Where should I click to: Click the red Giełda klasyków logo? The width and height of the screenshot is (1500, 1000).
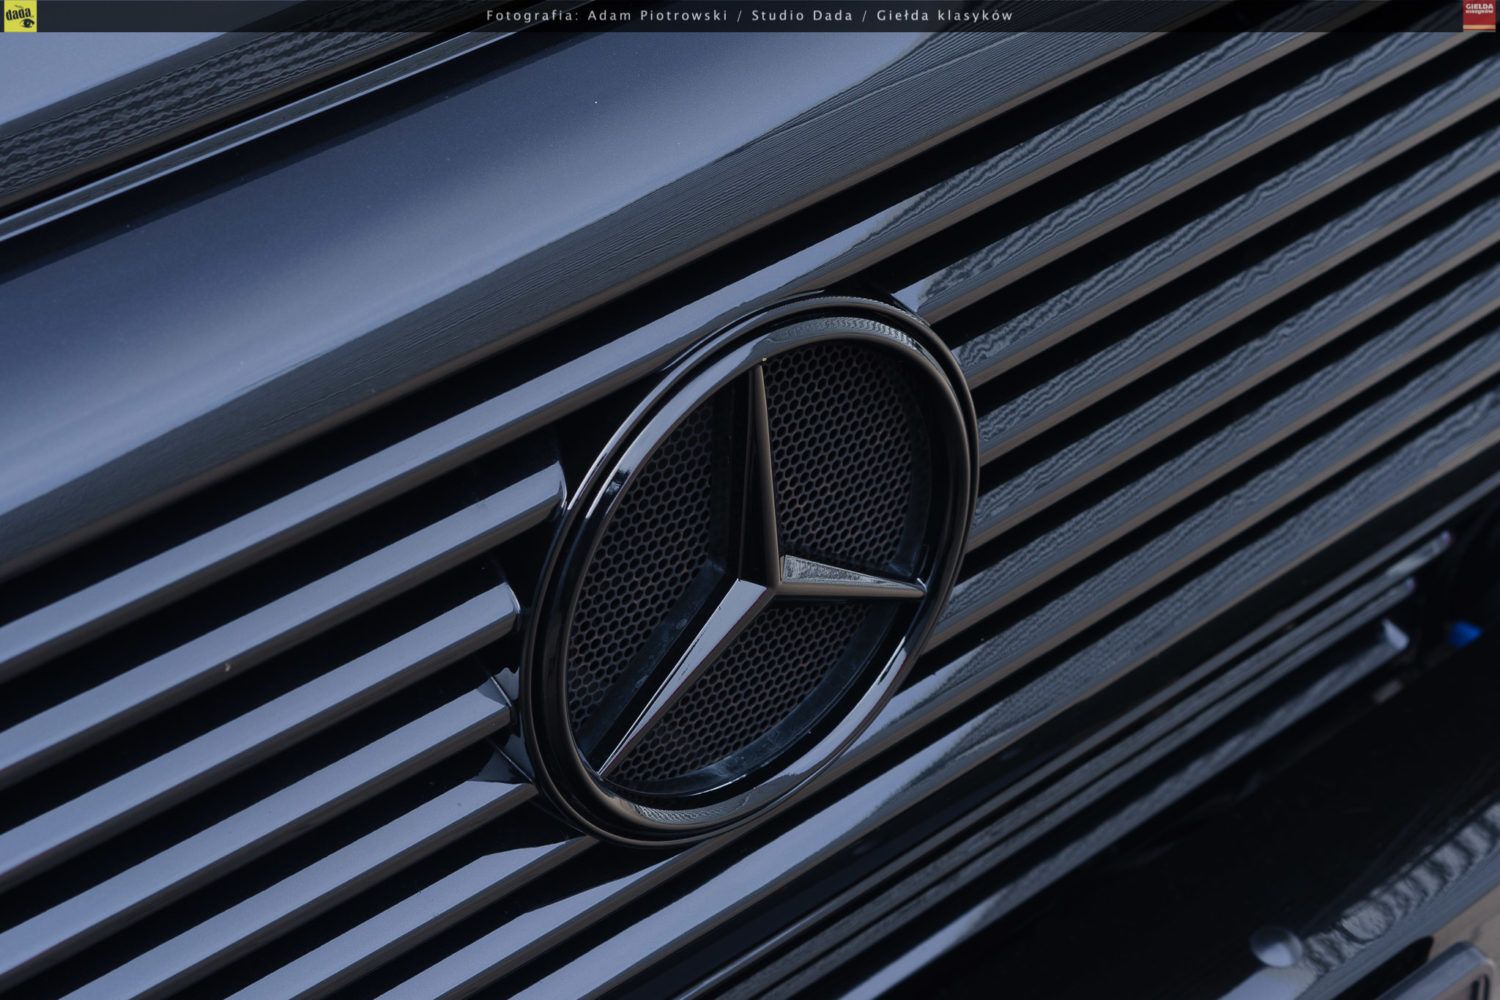point(1479,16)
